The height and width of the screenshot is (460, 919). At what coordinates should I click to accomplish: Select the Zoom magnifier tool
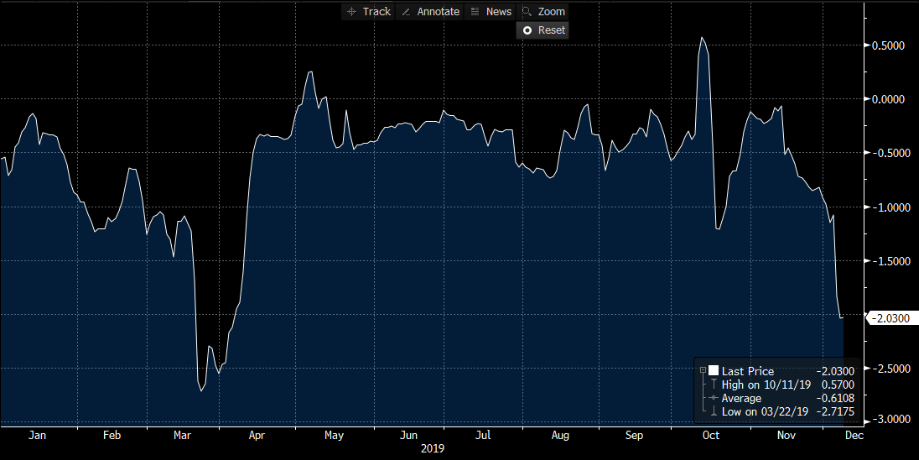[543, 12]
